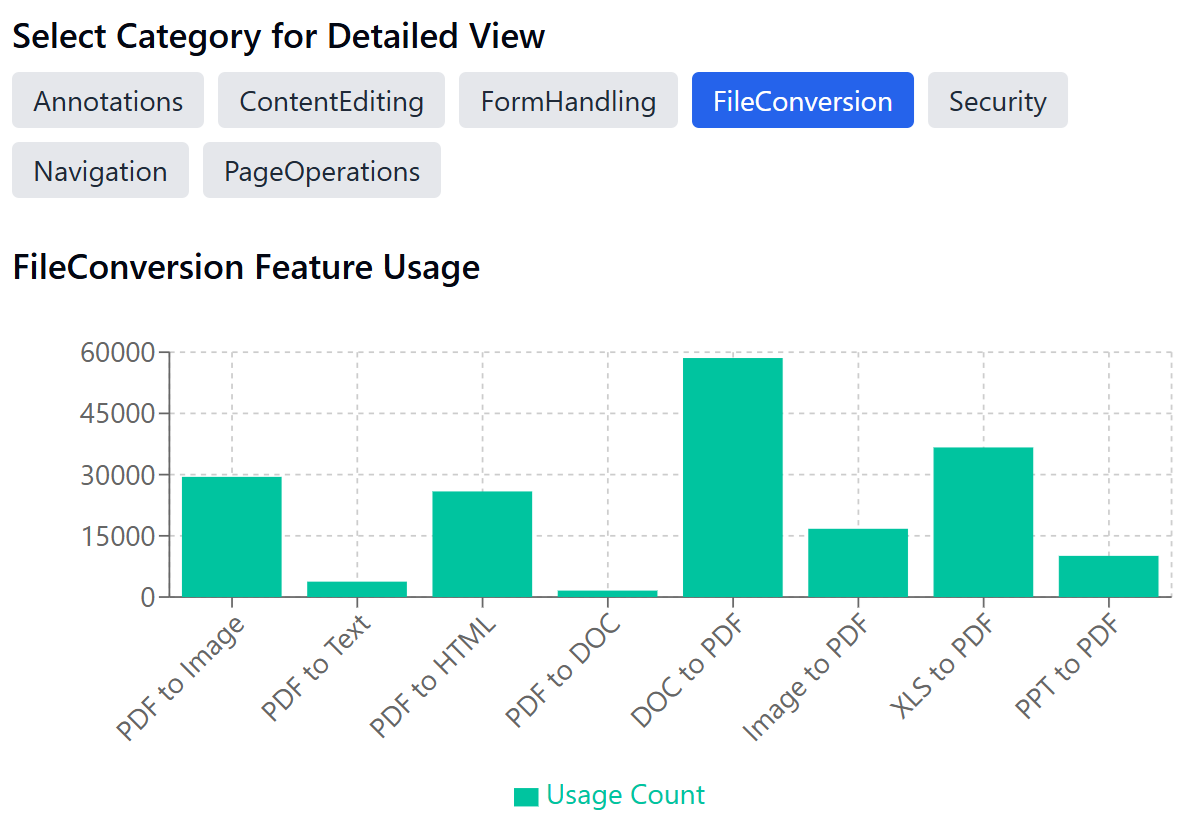Image resolution: width=1204 pixels, height=821 pixels.
Task: Open the PageOperations category
Action: pyautogui.click(x=321, y=170)
